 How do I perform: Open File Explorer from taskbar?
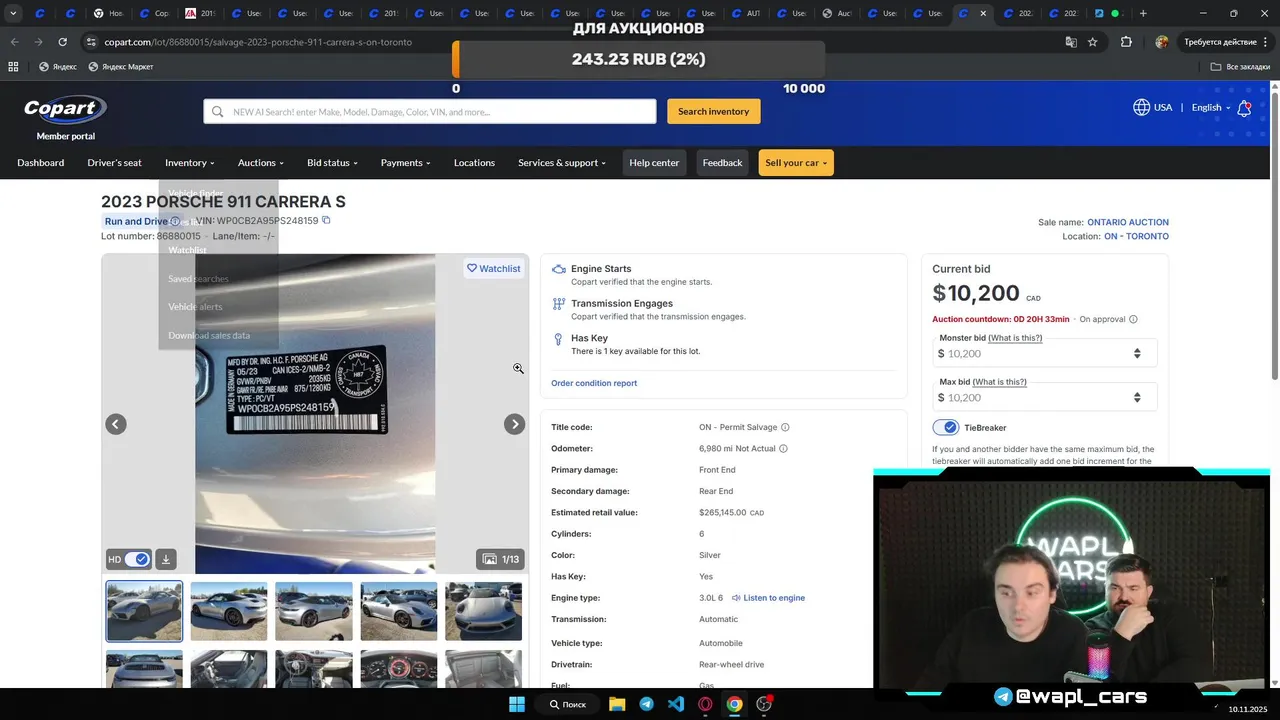tap(617, 704)
